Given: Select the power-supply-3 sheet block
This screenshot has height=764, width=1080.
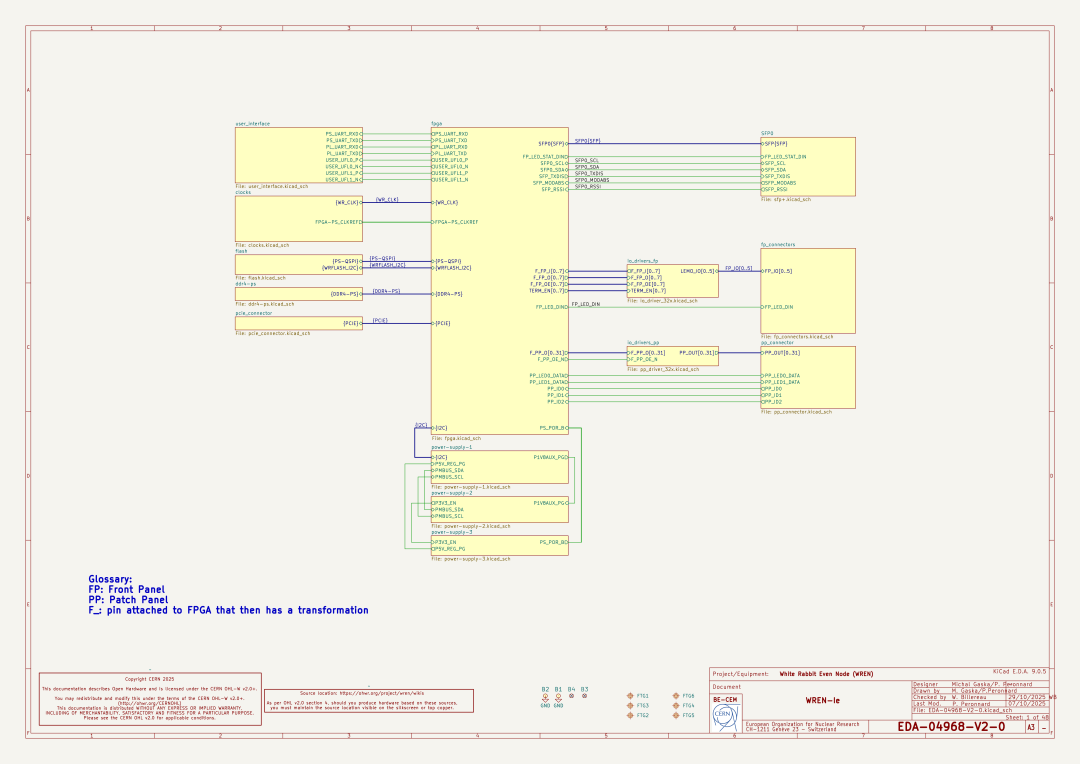Looking at the screenshot, I should pyautogui.click(x=499, y=546).
